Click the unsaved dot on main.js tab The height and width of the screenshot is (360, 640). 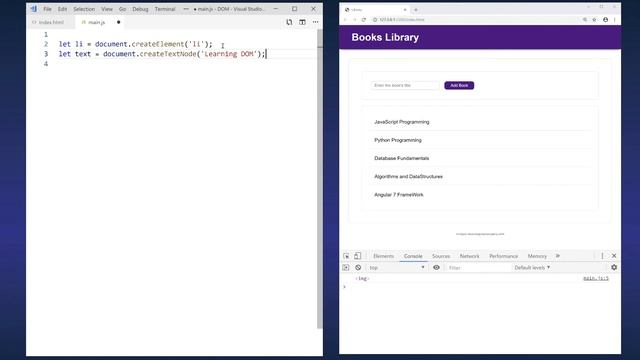coord(118,22)
